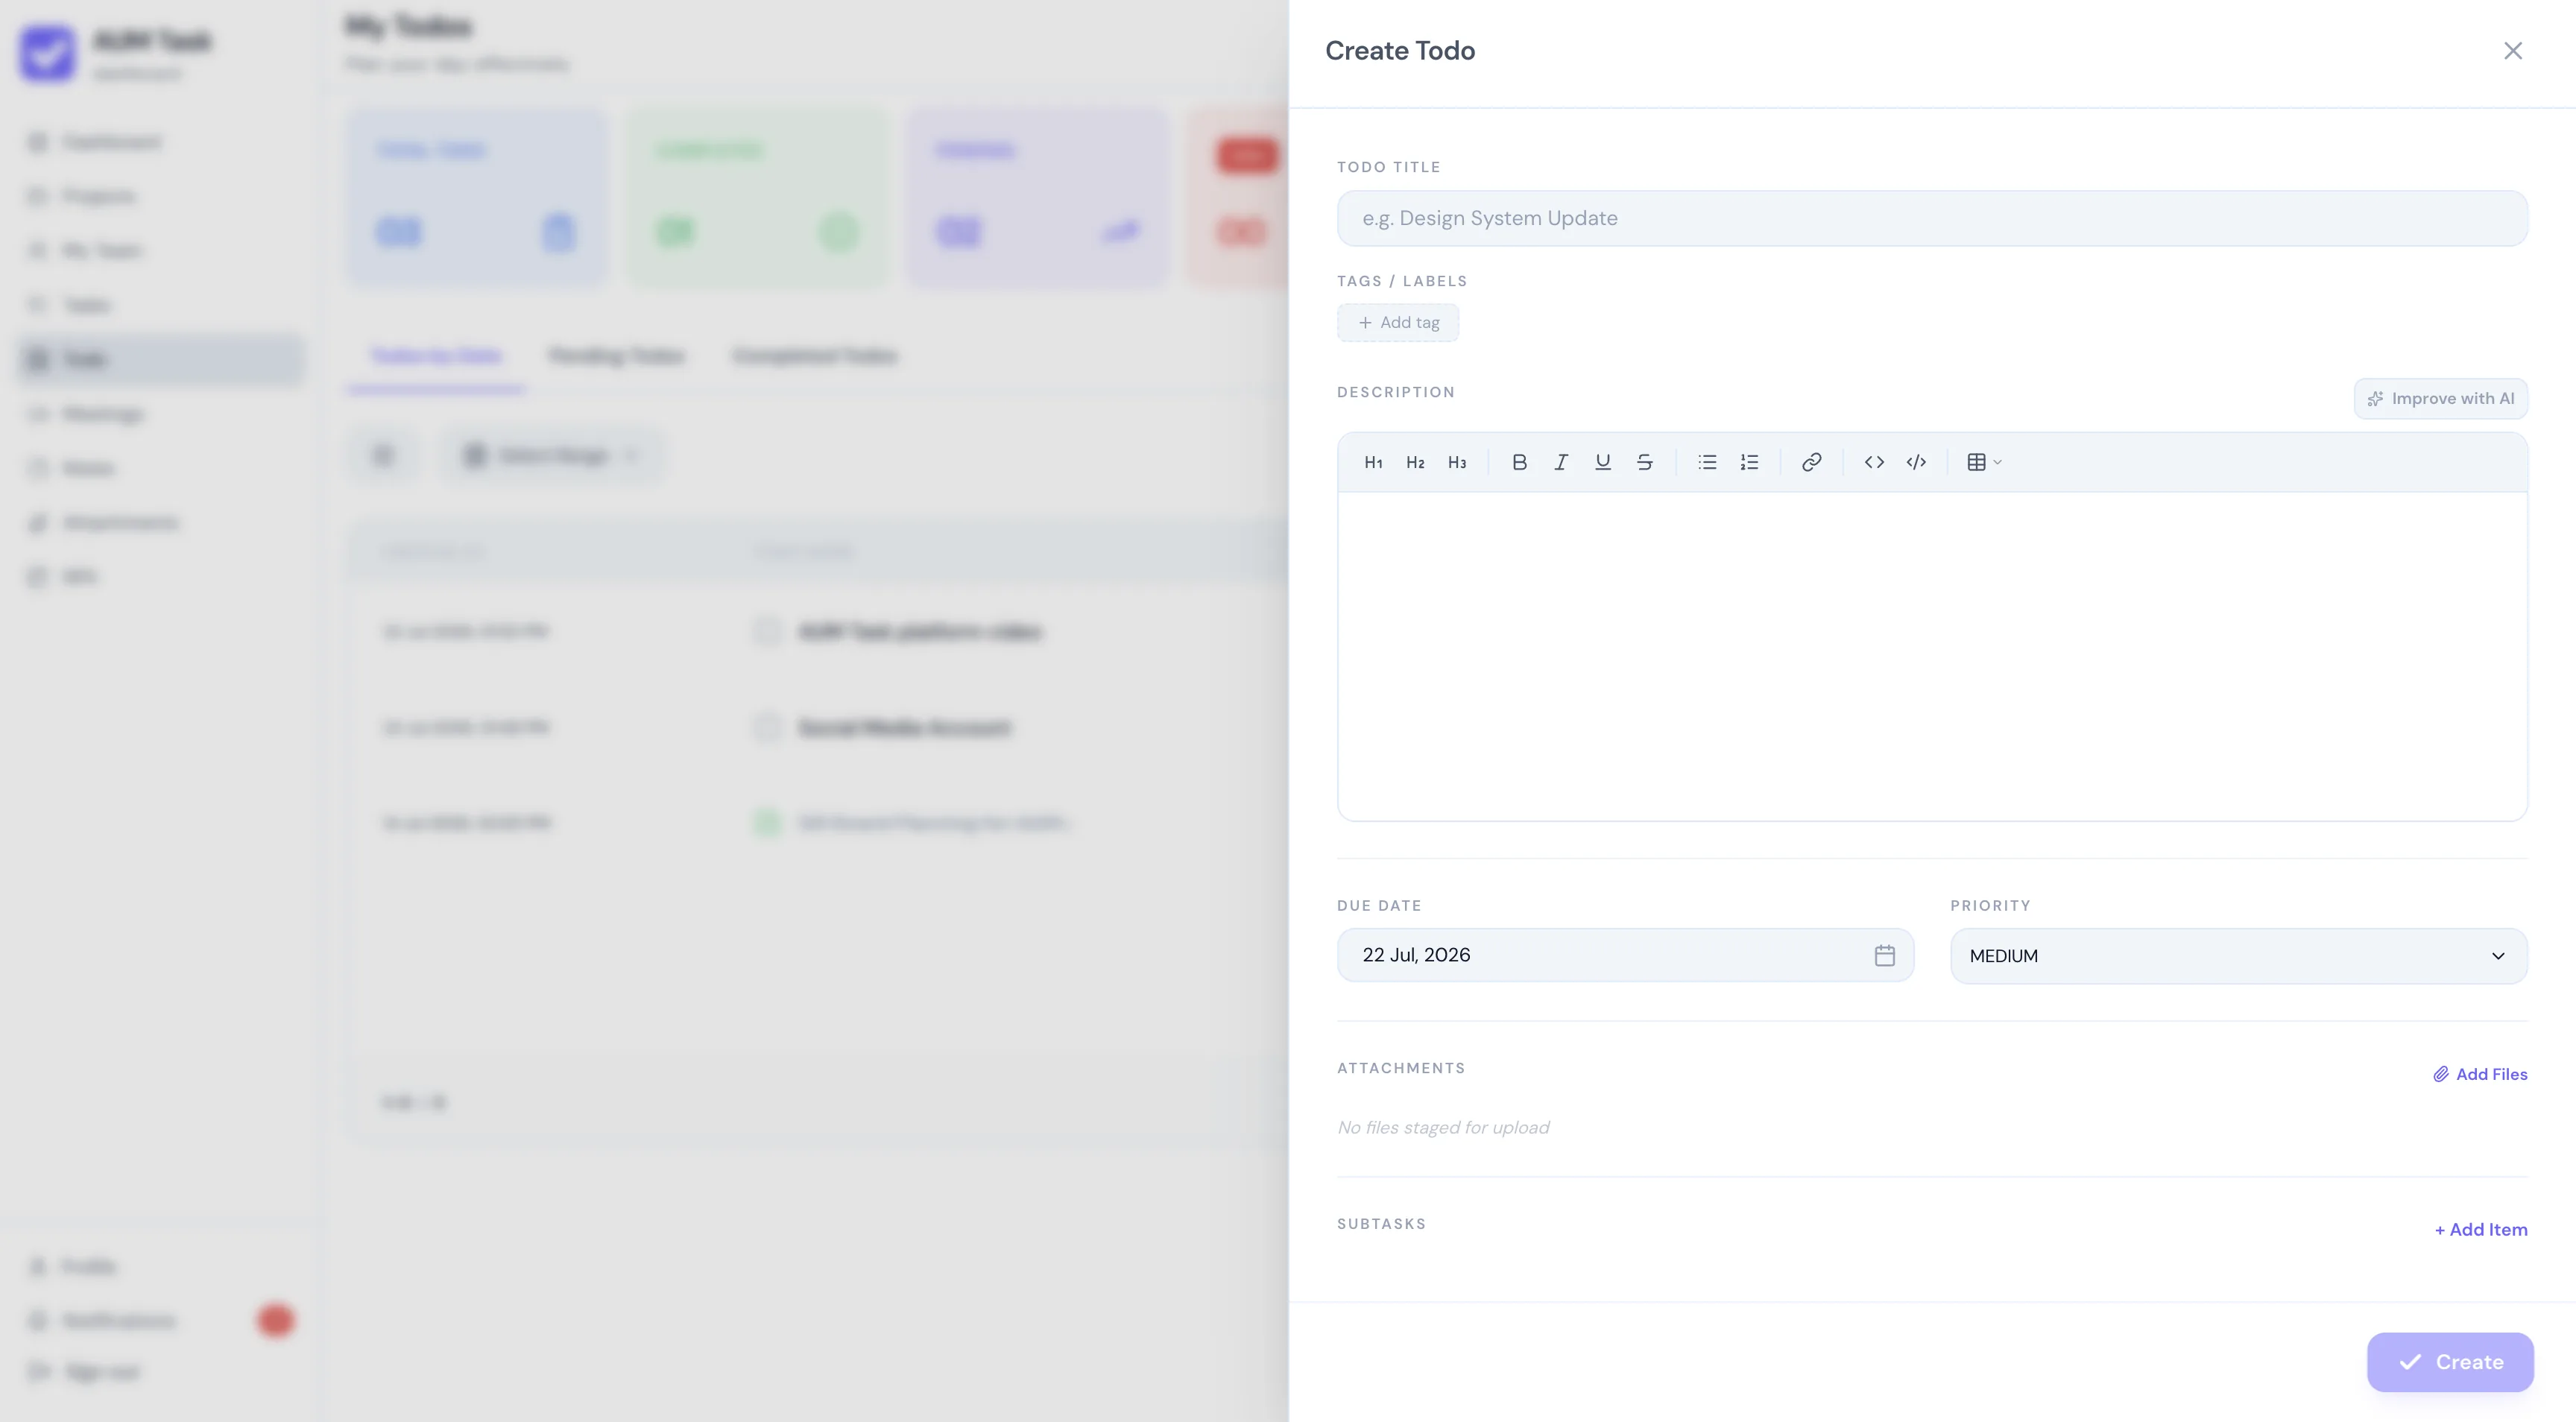This screenshot has width=2576, height=1422.
Task: Click the Todo Title input field
Action: coord(1932,218)
